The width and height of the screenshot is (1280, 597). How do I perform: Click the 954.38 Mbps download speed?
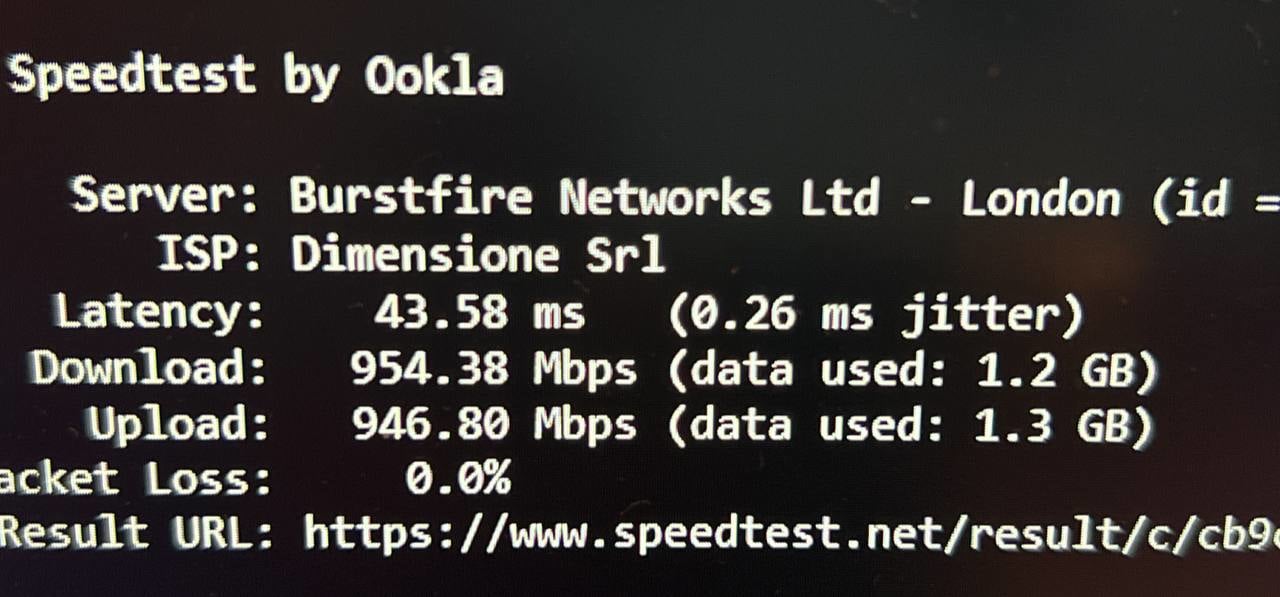tap(492, 370)
